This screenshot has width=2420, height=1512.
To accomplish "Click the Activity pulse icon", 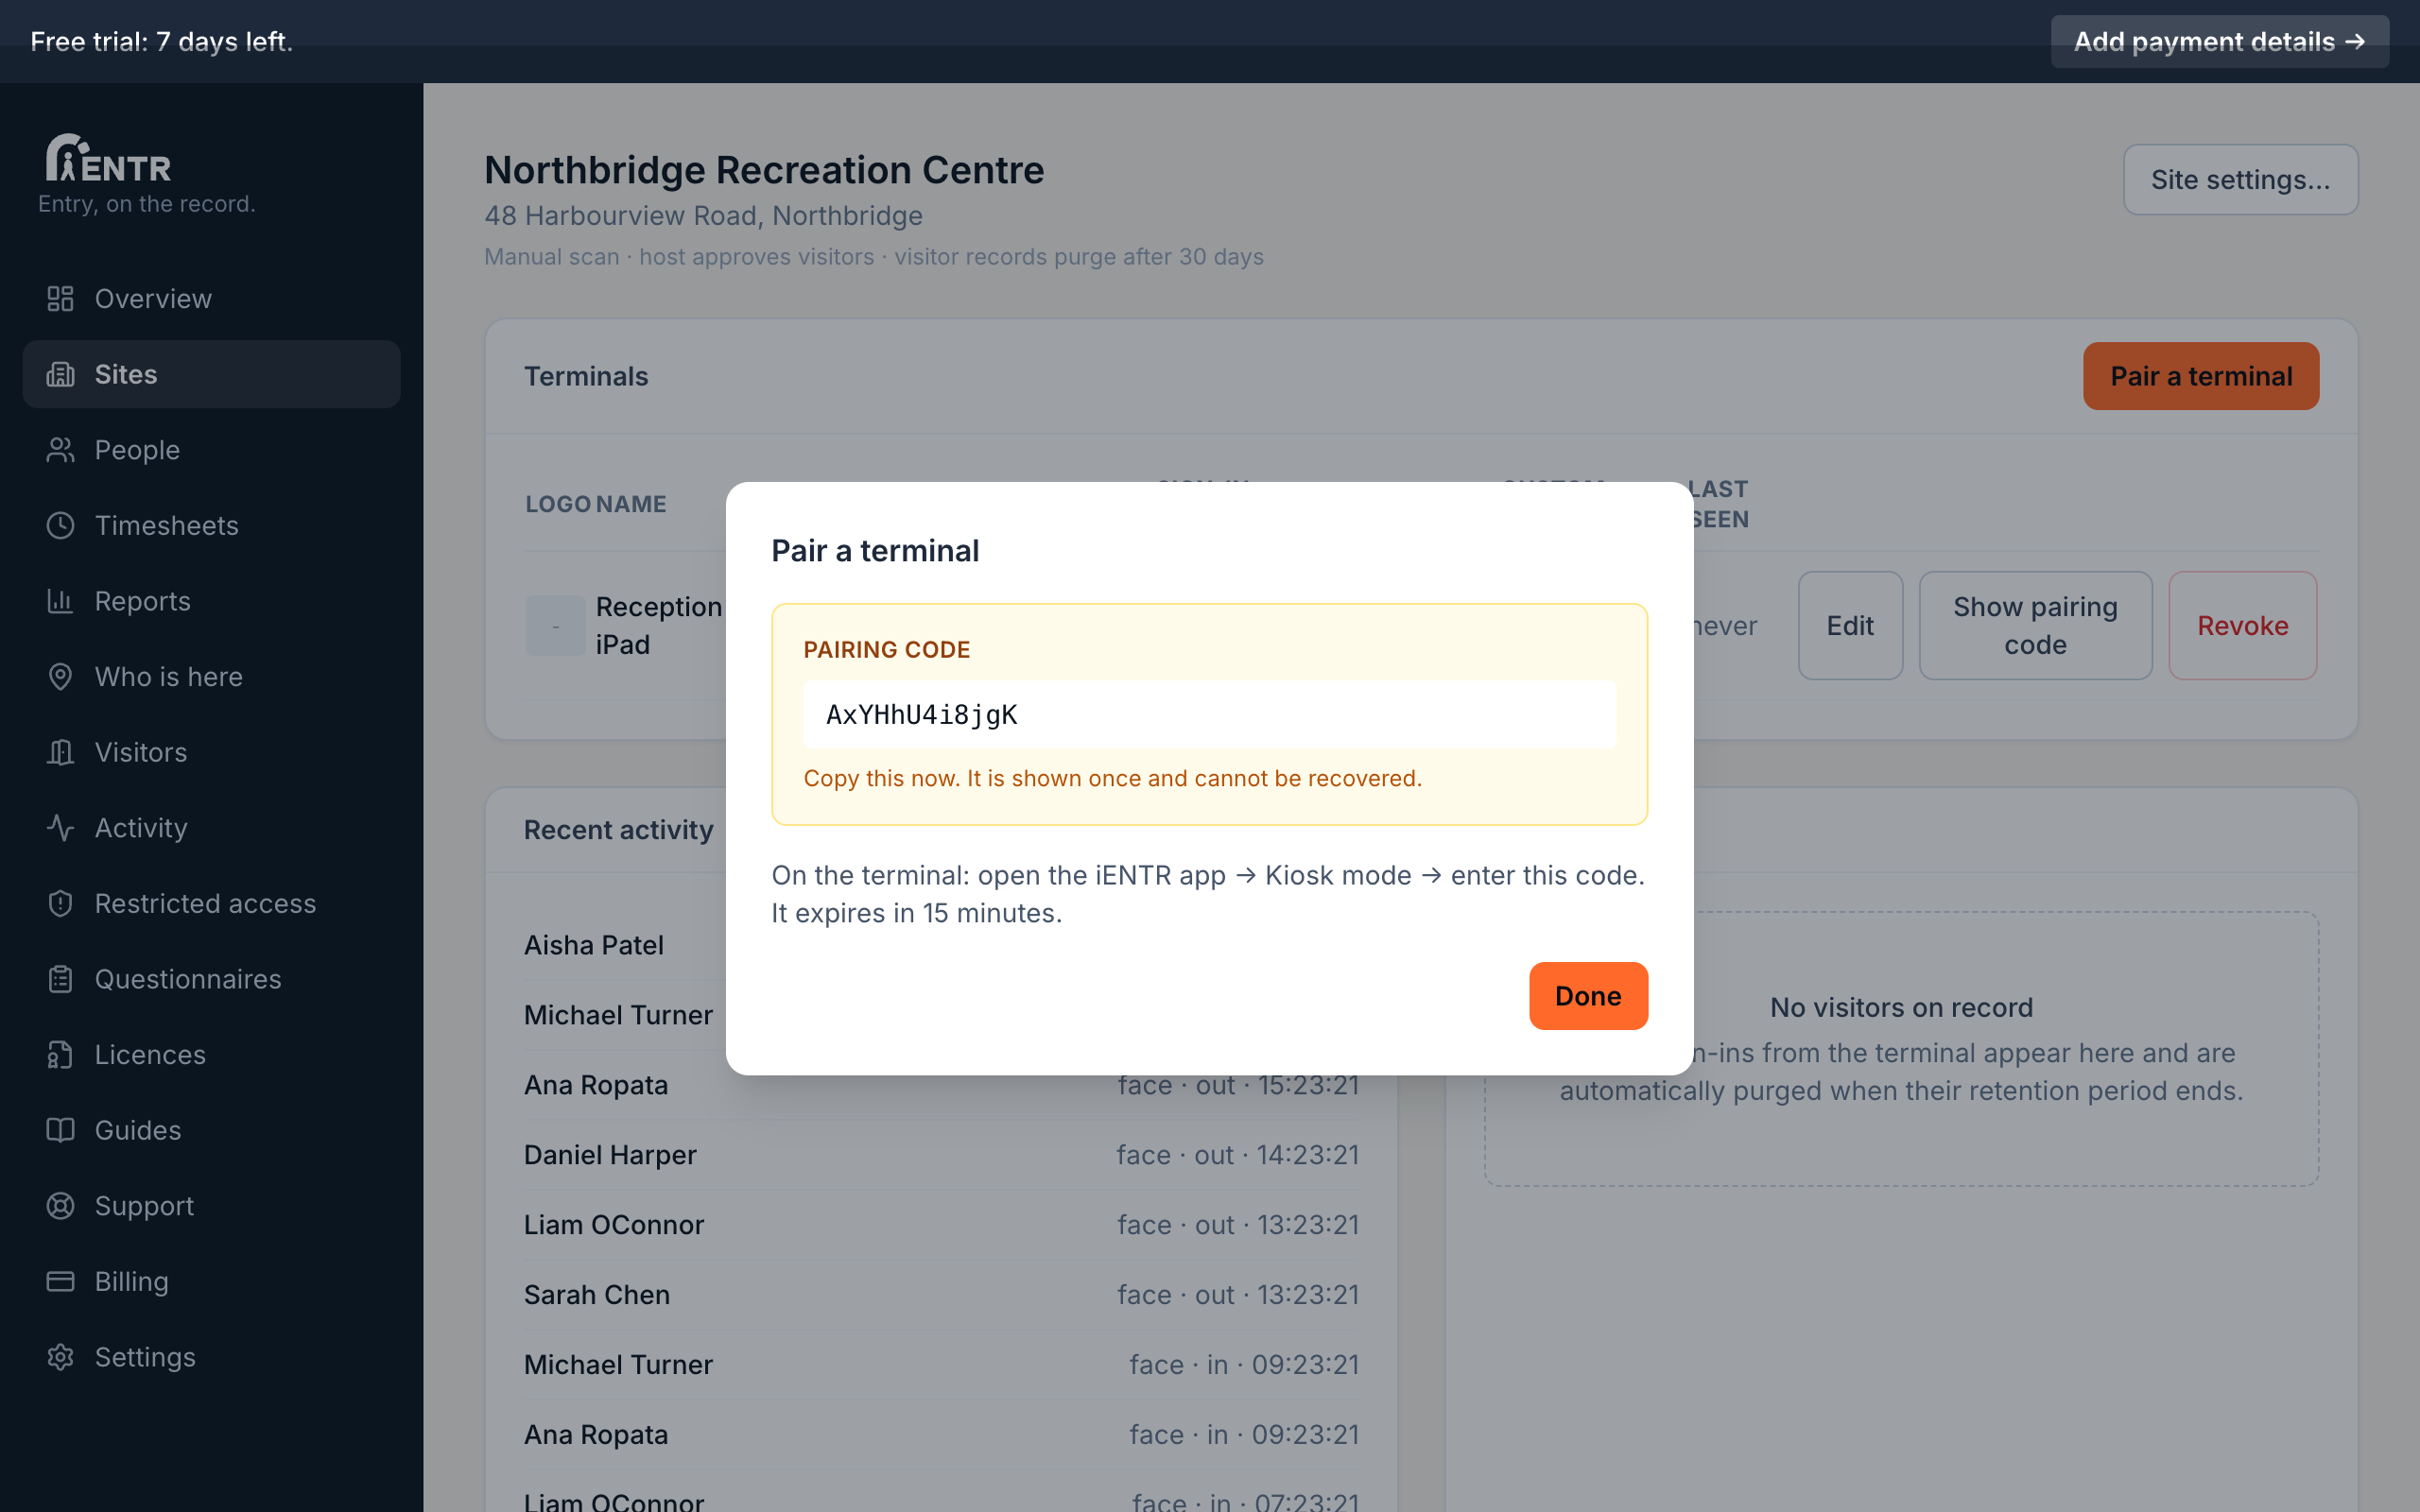I will (60, 828).
